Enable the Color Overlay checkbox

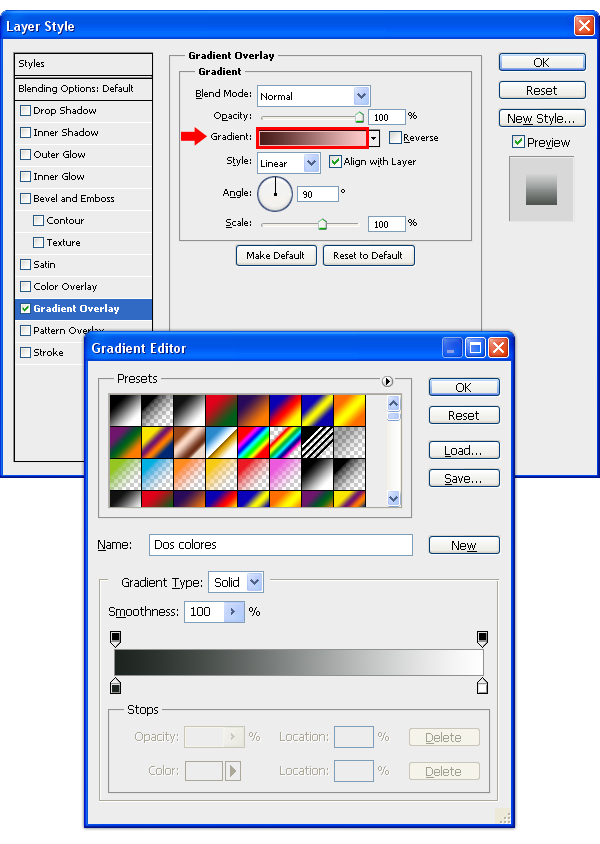[x=25, y=286]
